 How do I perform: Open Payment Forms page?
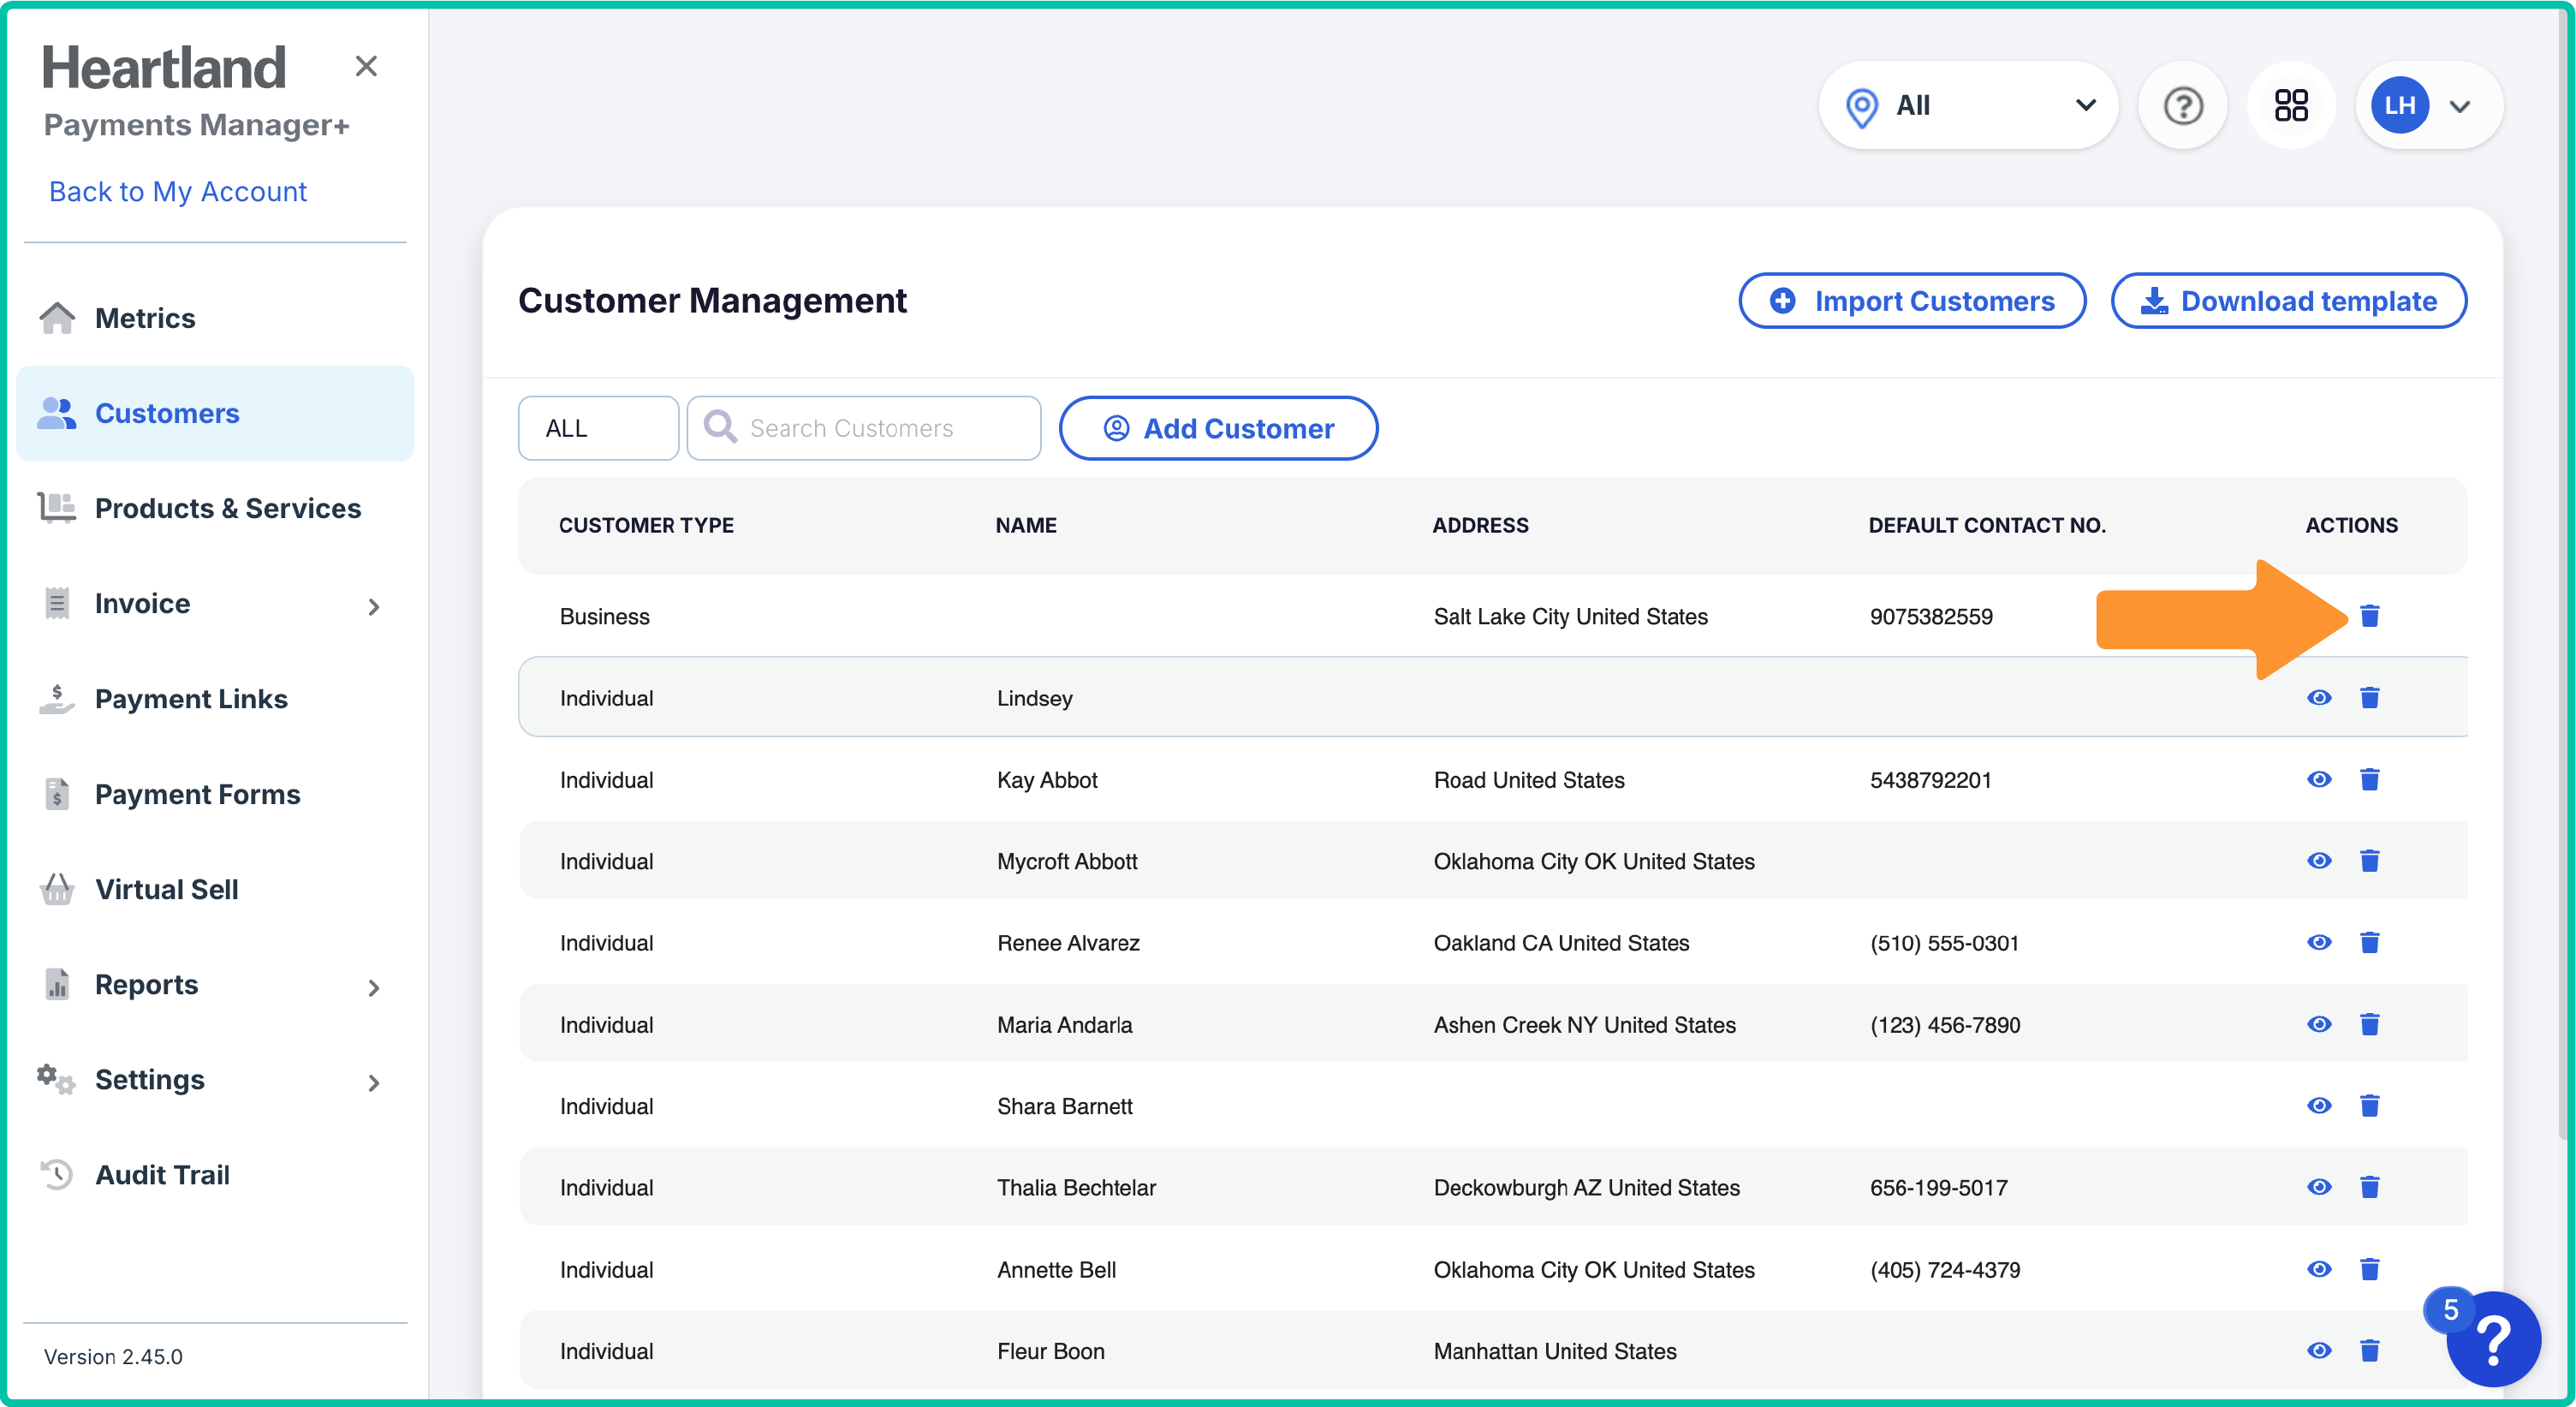215,794
